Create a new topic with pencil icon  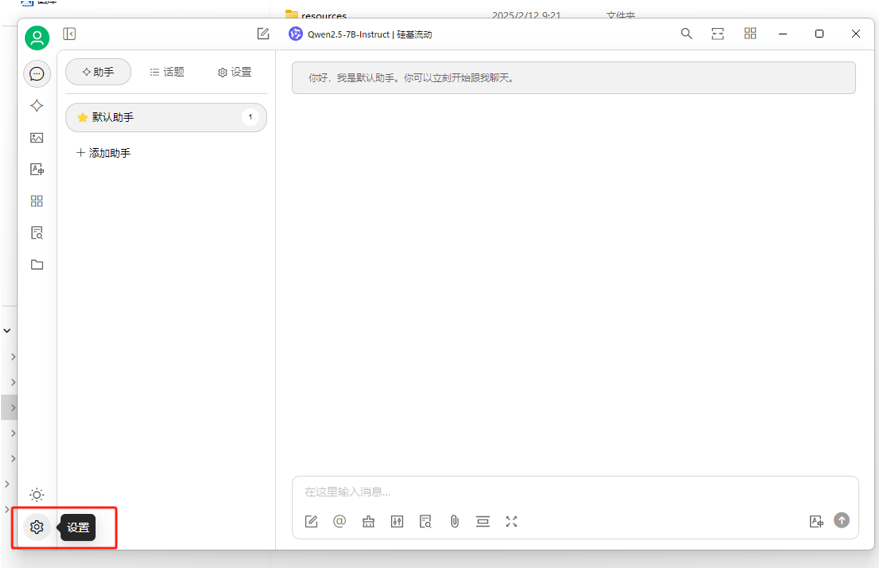coord(263,34)
